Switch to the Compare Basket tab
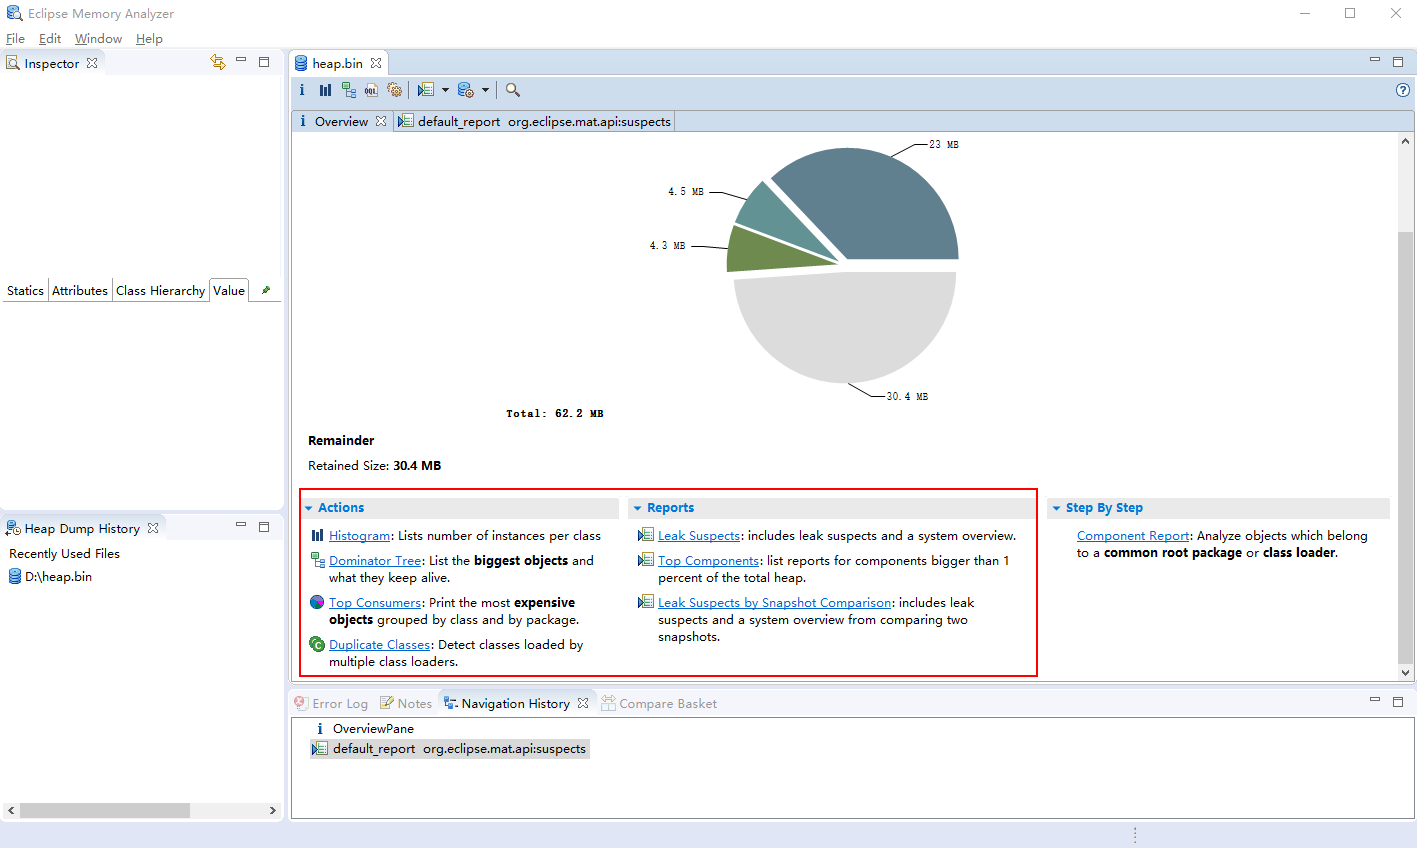 [x=659, y=704]
